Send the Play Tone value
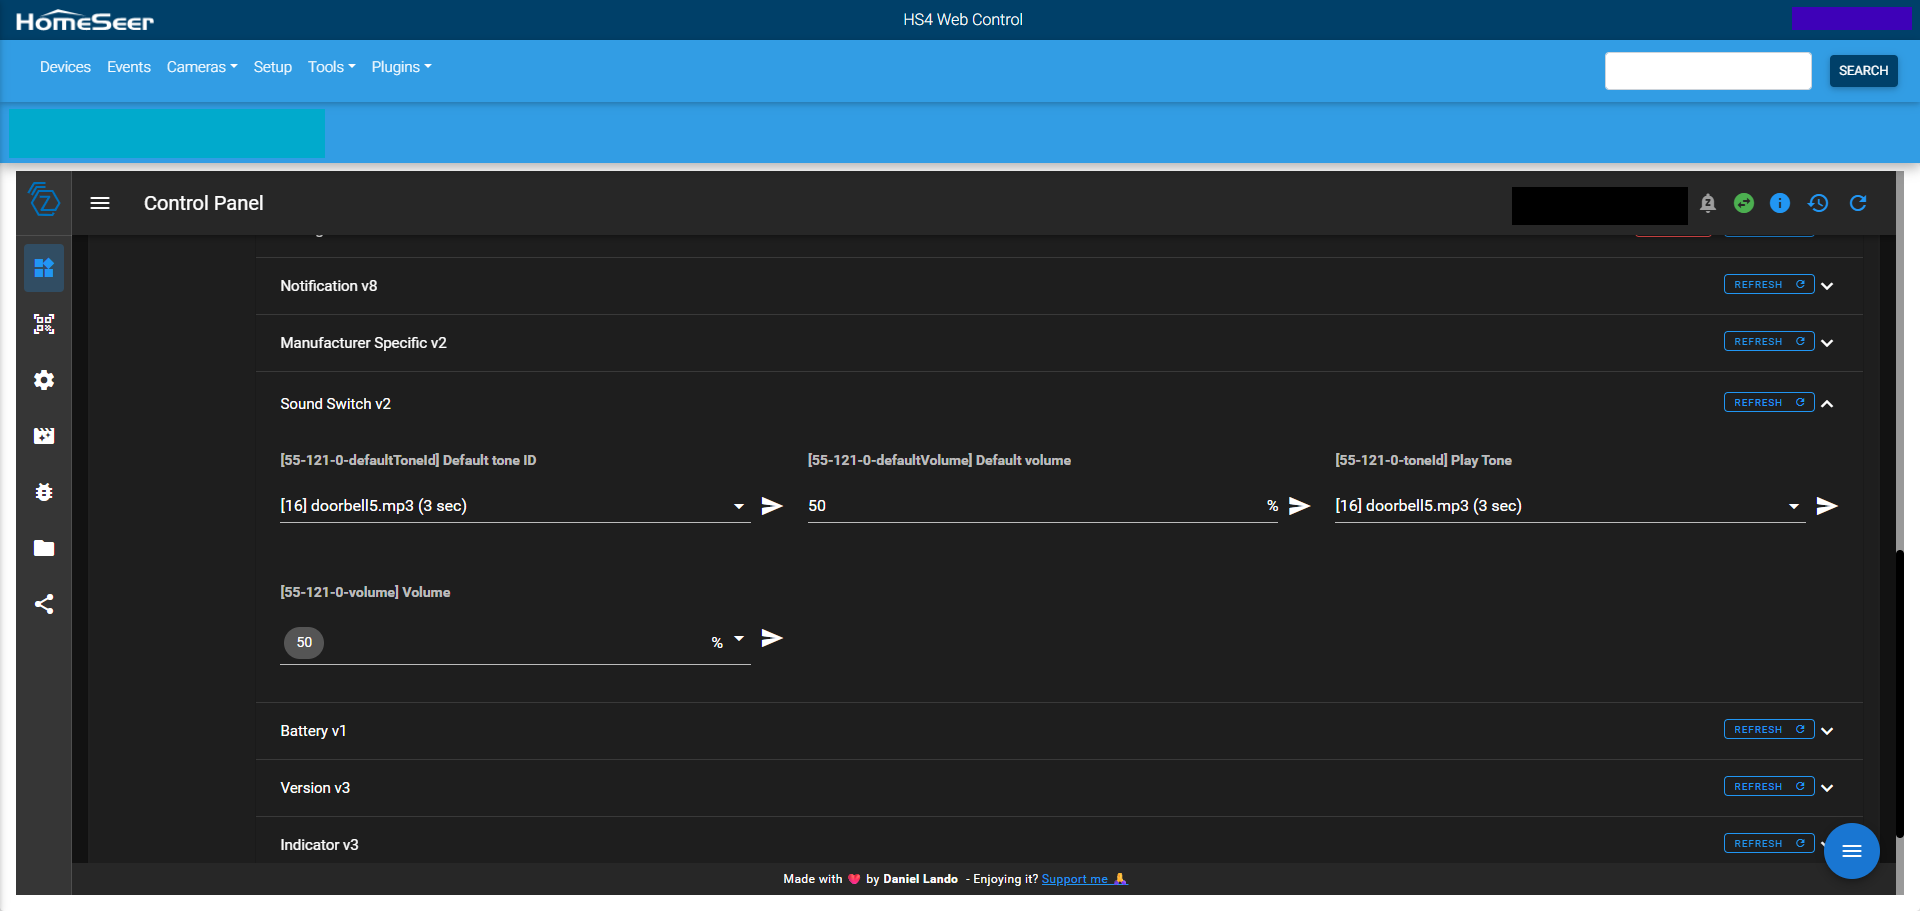 (x=1827, y=506)
